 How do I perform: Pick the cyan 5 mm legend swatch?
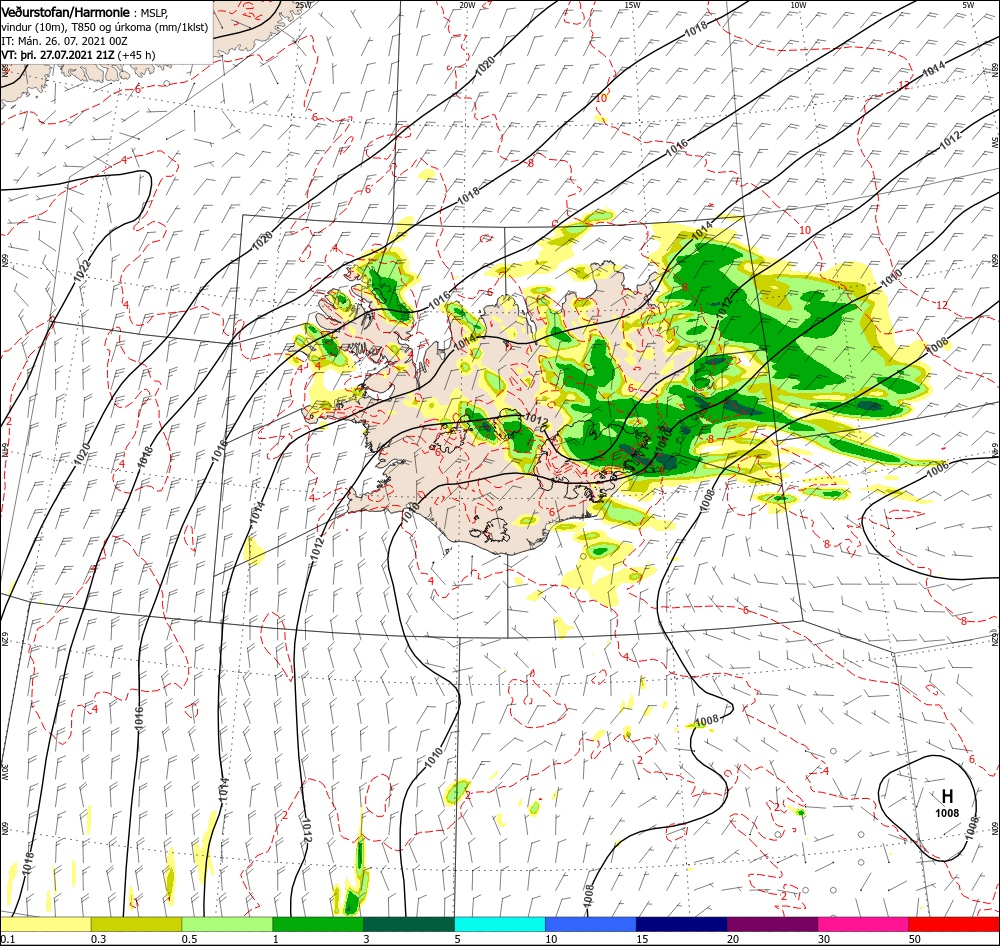500,924
